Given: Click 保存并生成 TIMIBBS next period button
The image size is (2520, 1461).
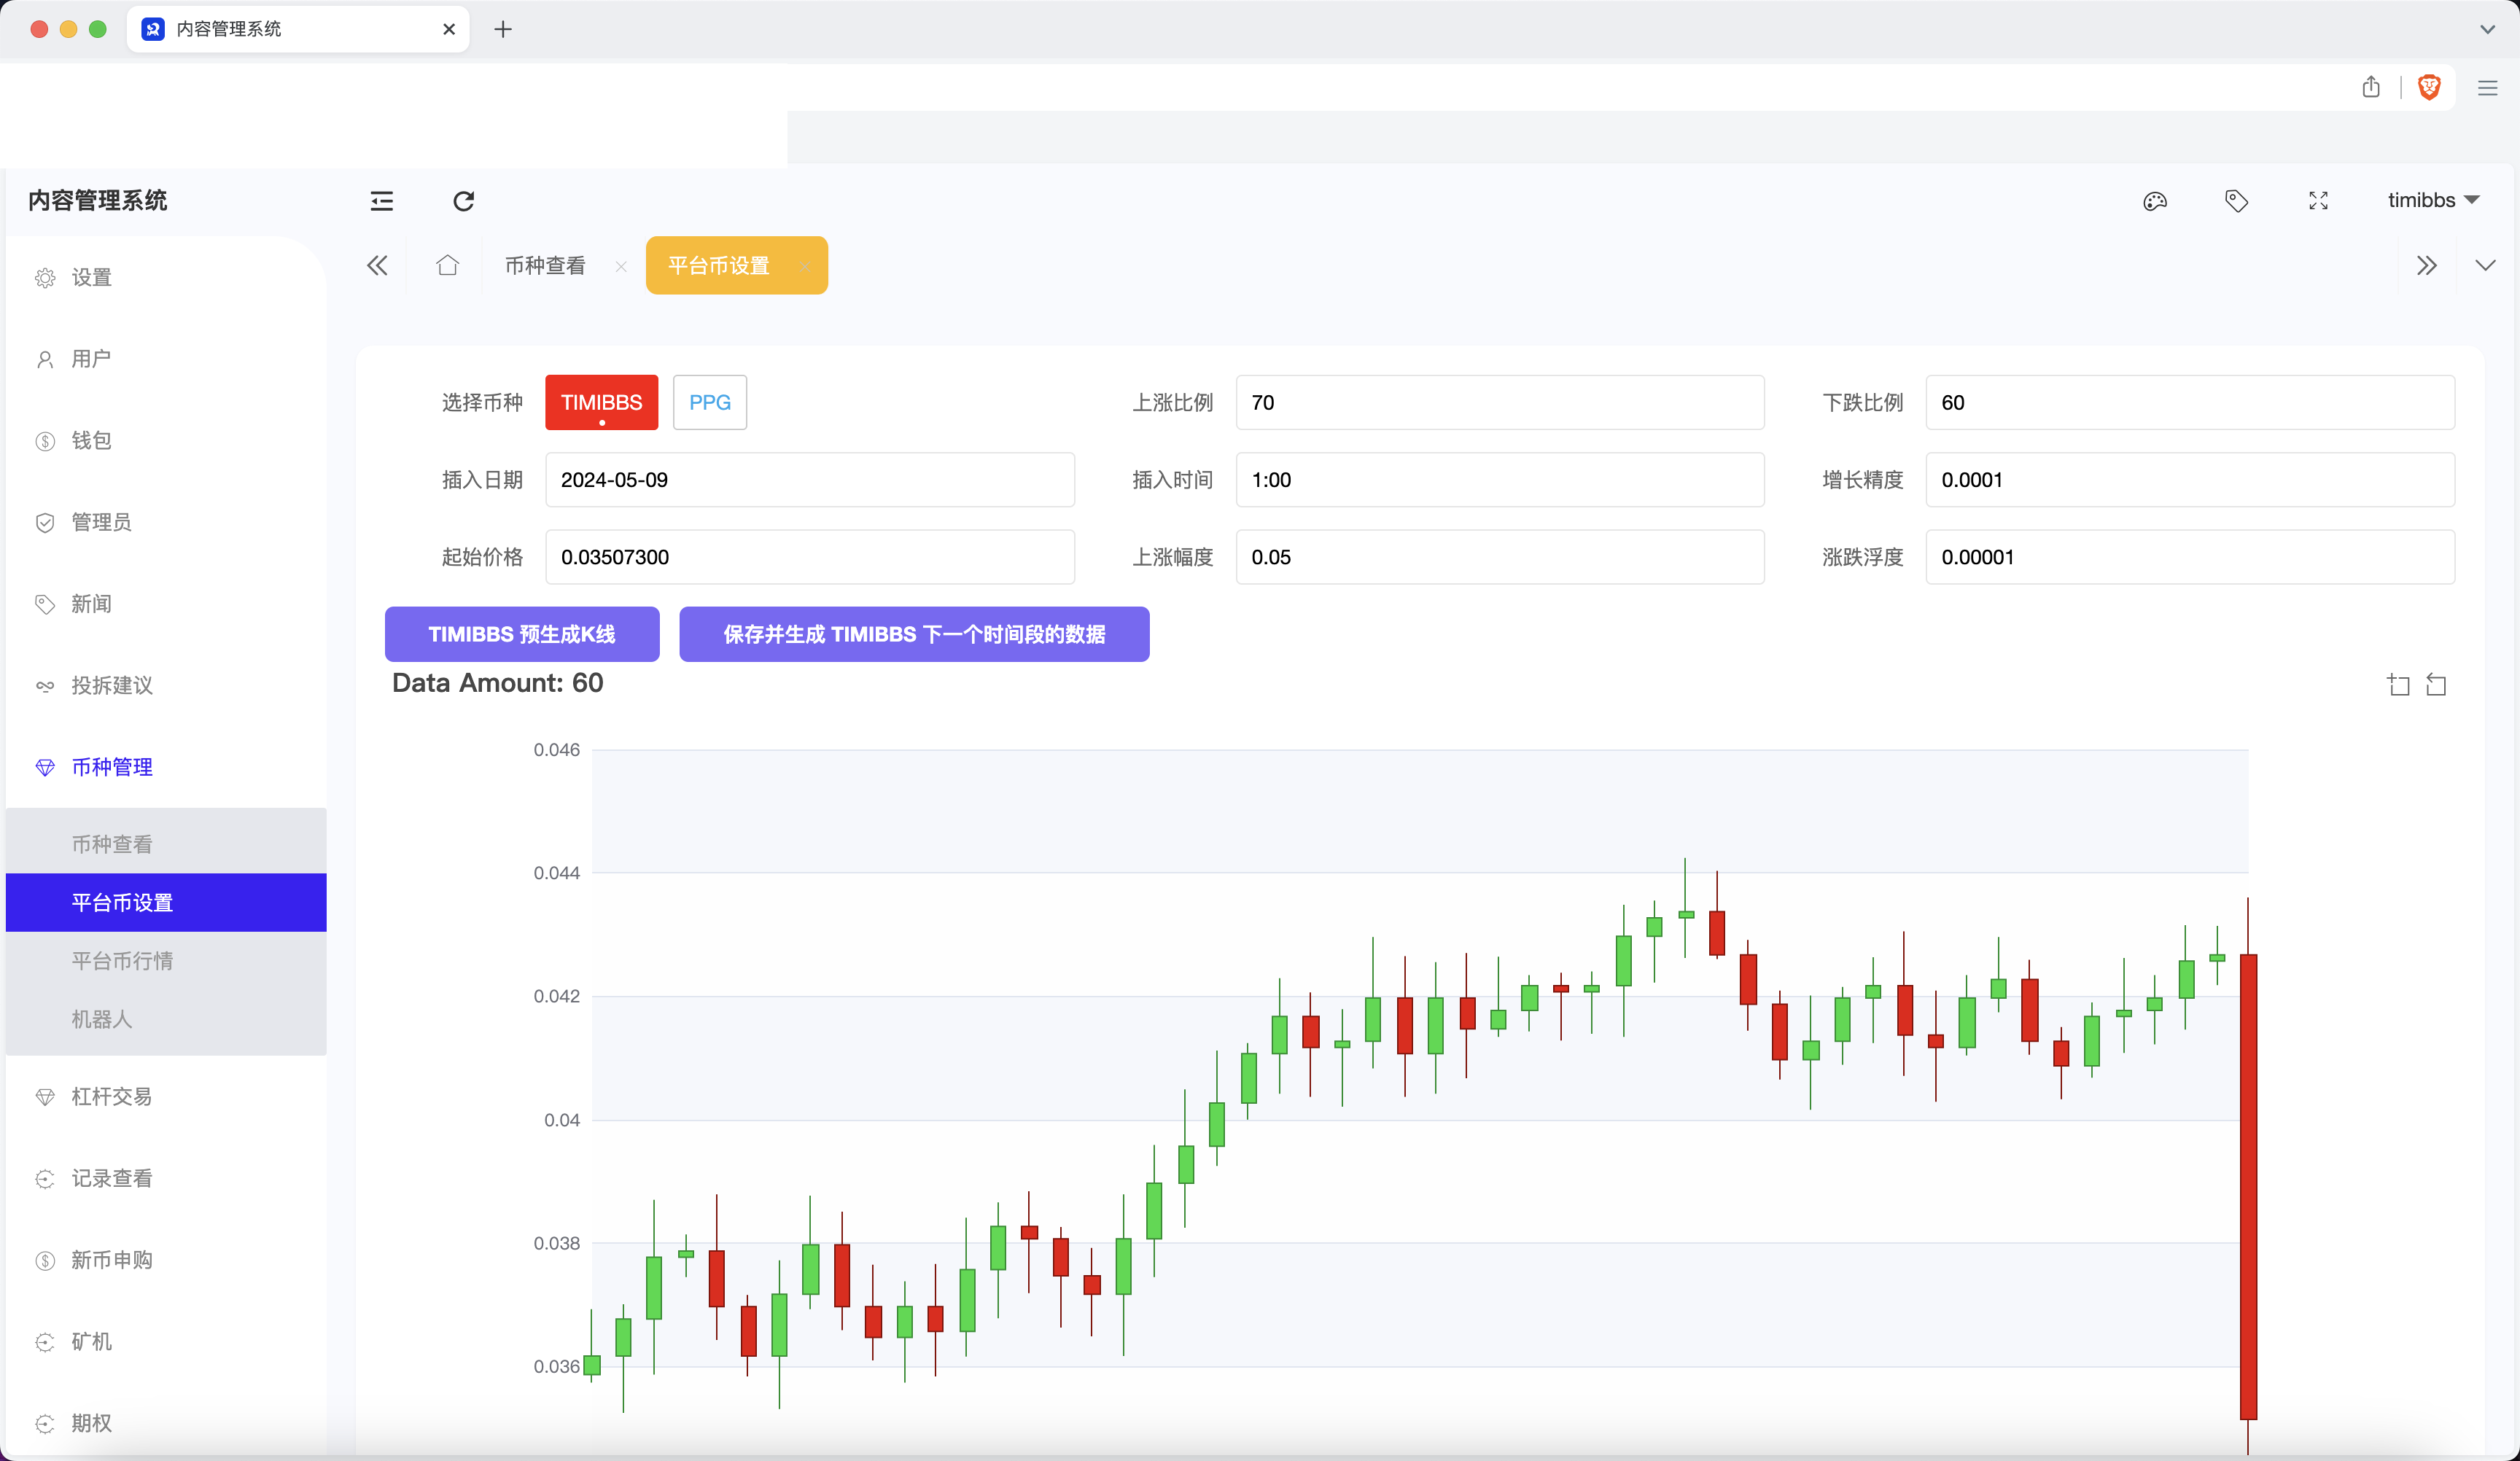Looking at the screenshot, I should (914, 634).
